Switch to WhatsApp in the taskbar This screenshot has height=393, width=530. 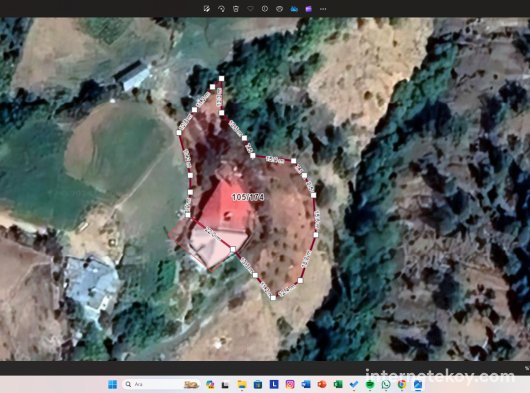pos(386,384)
